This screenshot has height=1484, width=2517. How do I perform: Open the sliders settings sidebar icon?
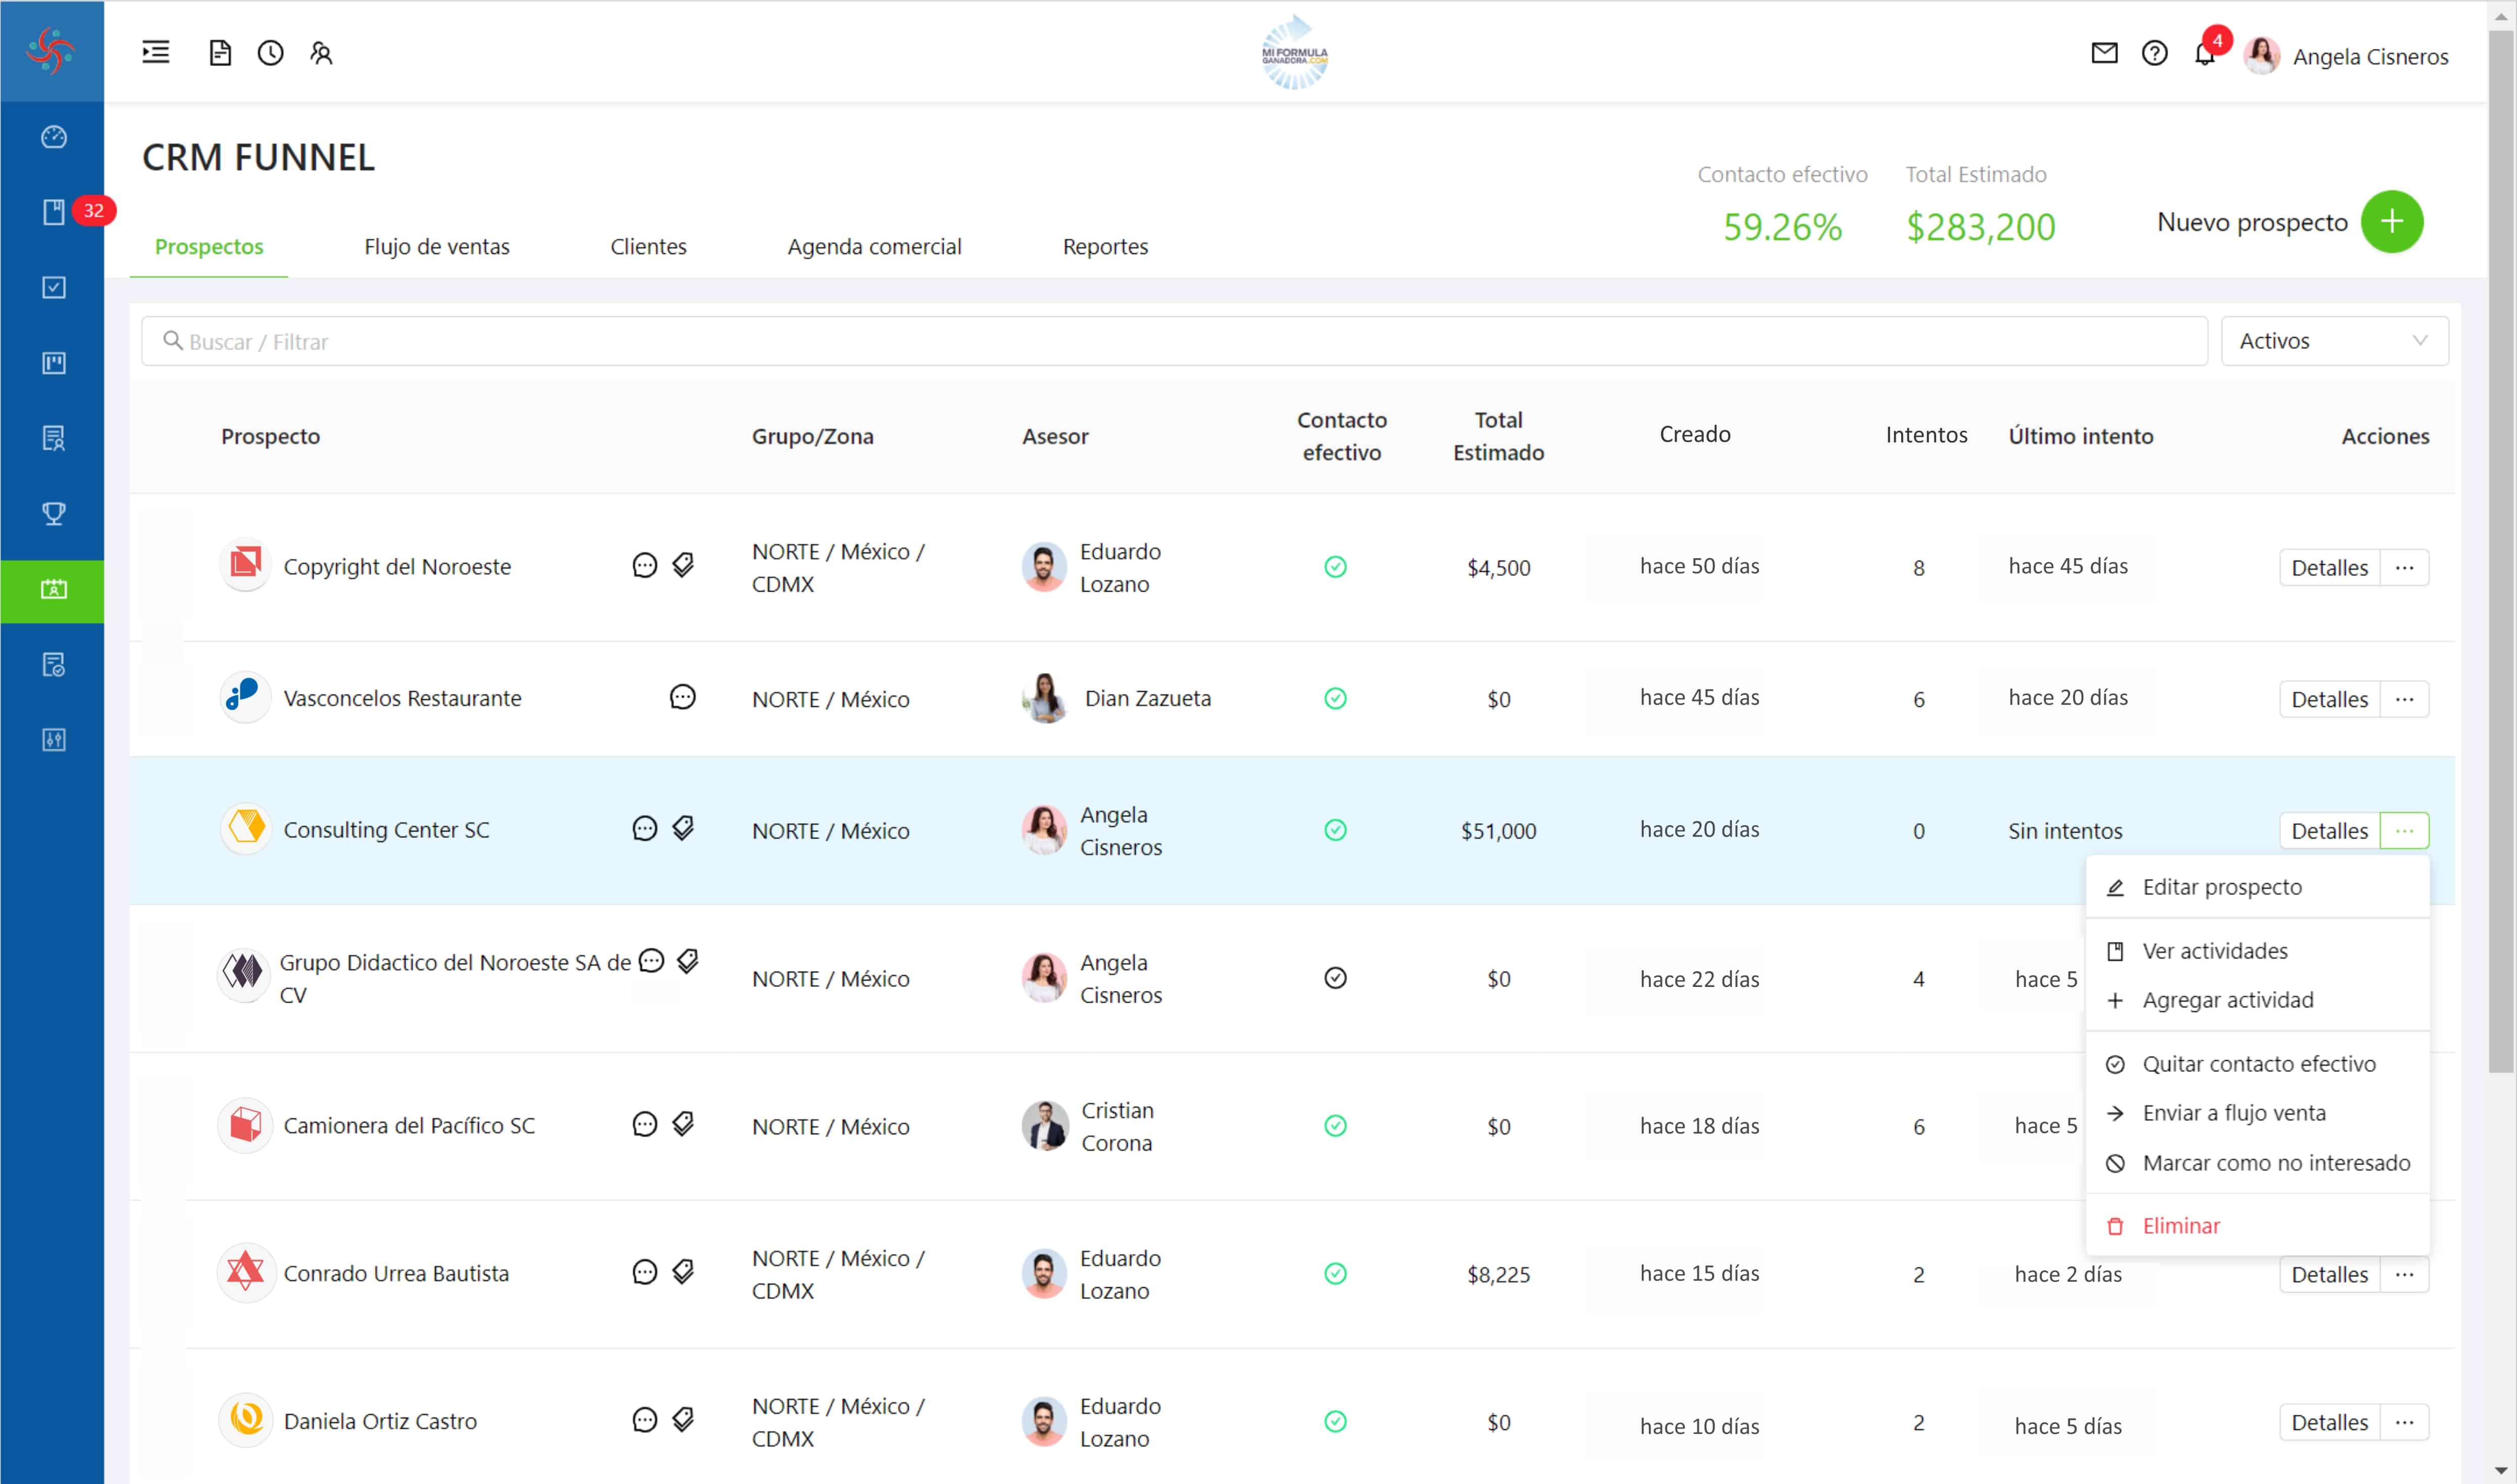(x=54, y=740)
